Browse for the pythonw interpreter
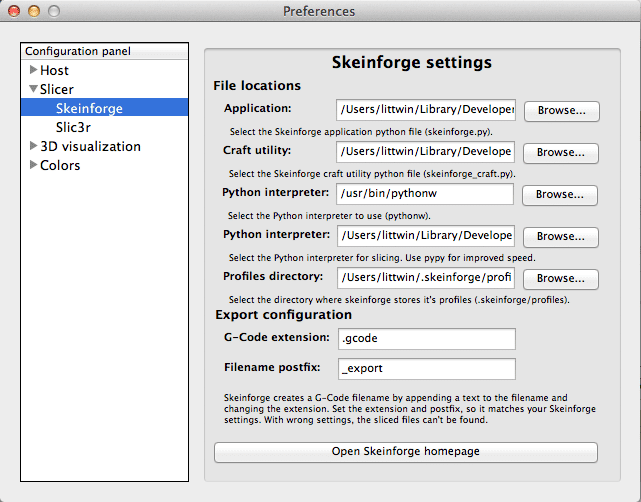Screen dimensions: 641x502 tap(560, 195)
